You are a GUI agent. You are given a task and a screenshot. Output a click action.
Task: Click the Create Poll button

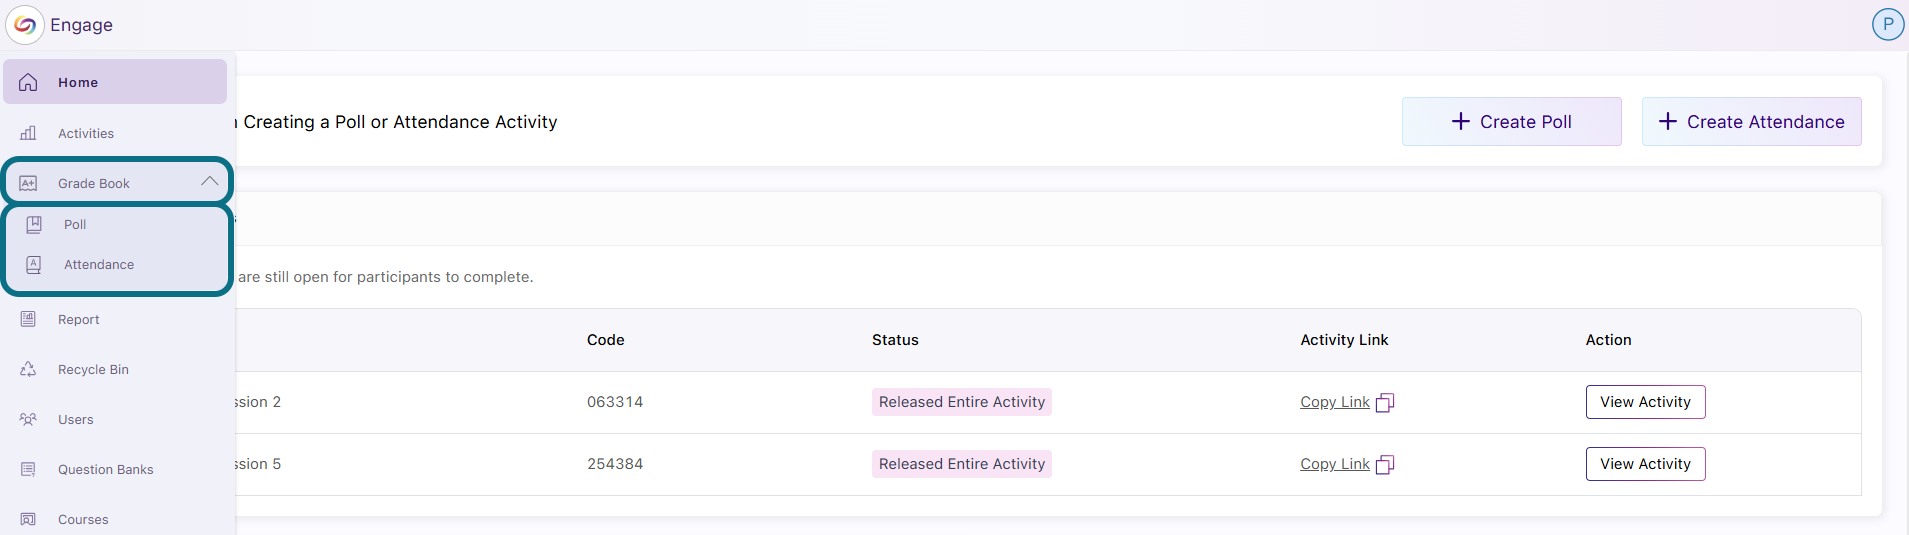click(1511, 121)
